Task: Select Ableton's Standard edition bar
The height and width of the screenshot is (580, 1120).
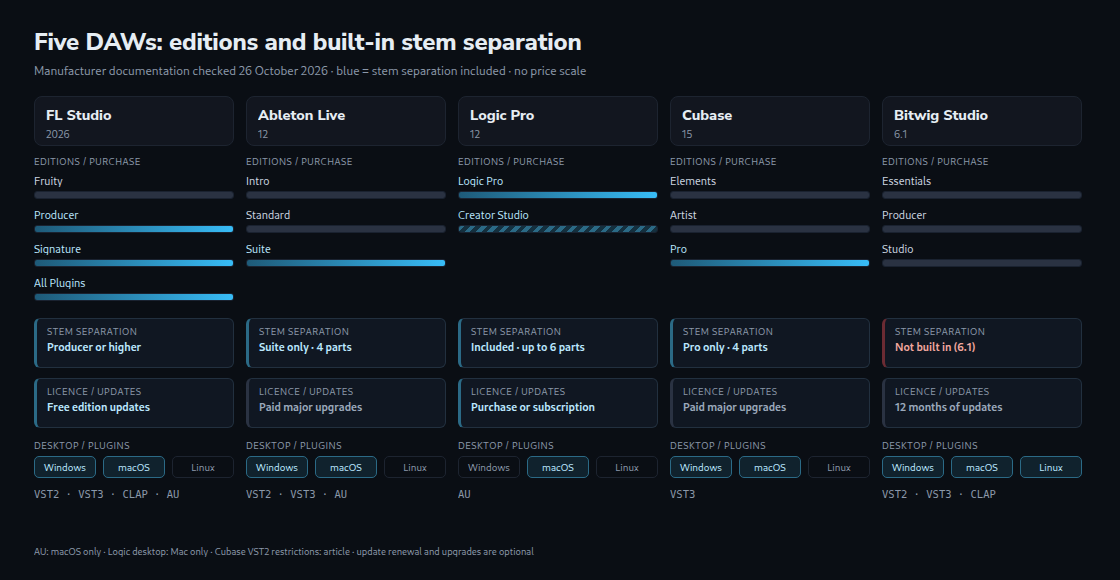Action: [346, 229]
